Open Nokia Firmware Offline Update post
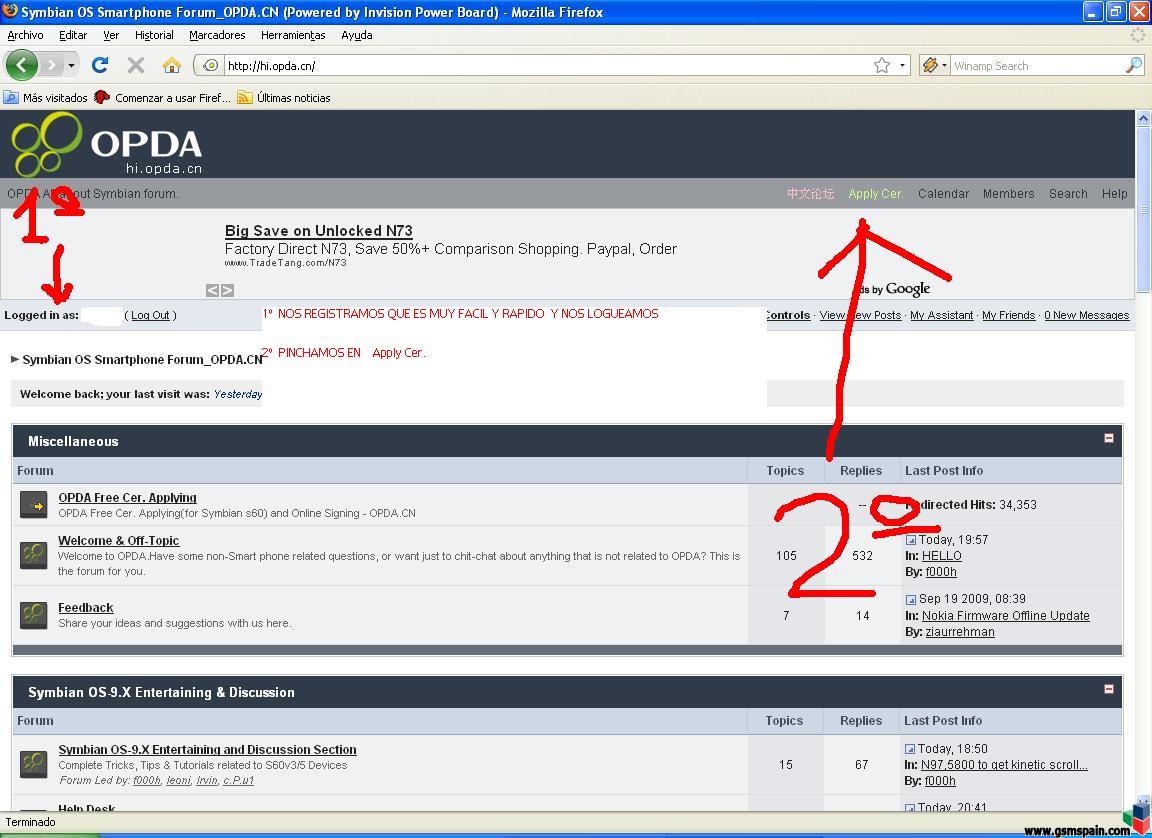 pos(1006,615)
